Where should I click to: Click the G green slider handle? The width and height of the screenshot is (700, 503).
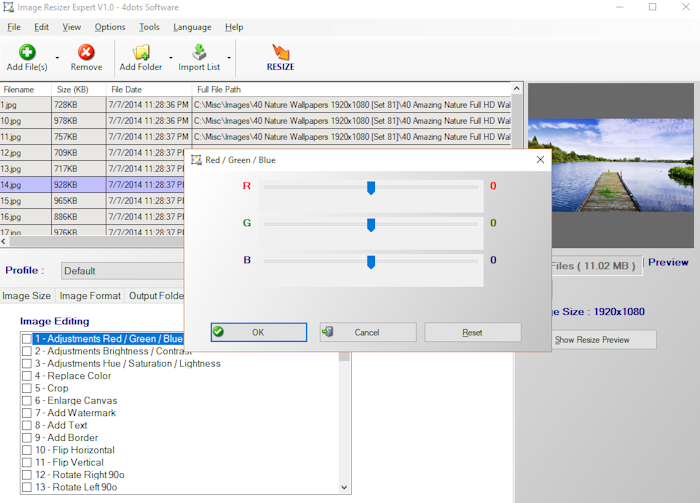[x=371, y=225]
